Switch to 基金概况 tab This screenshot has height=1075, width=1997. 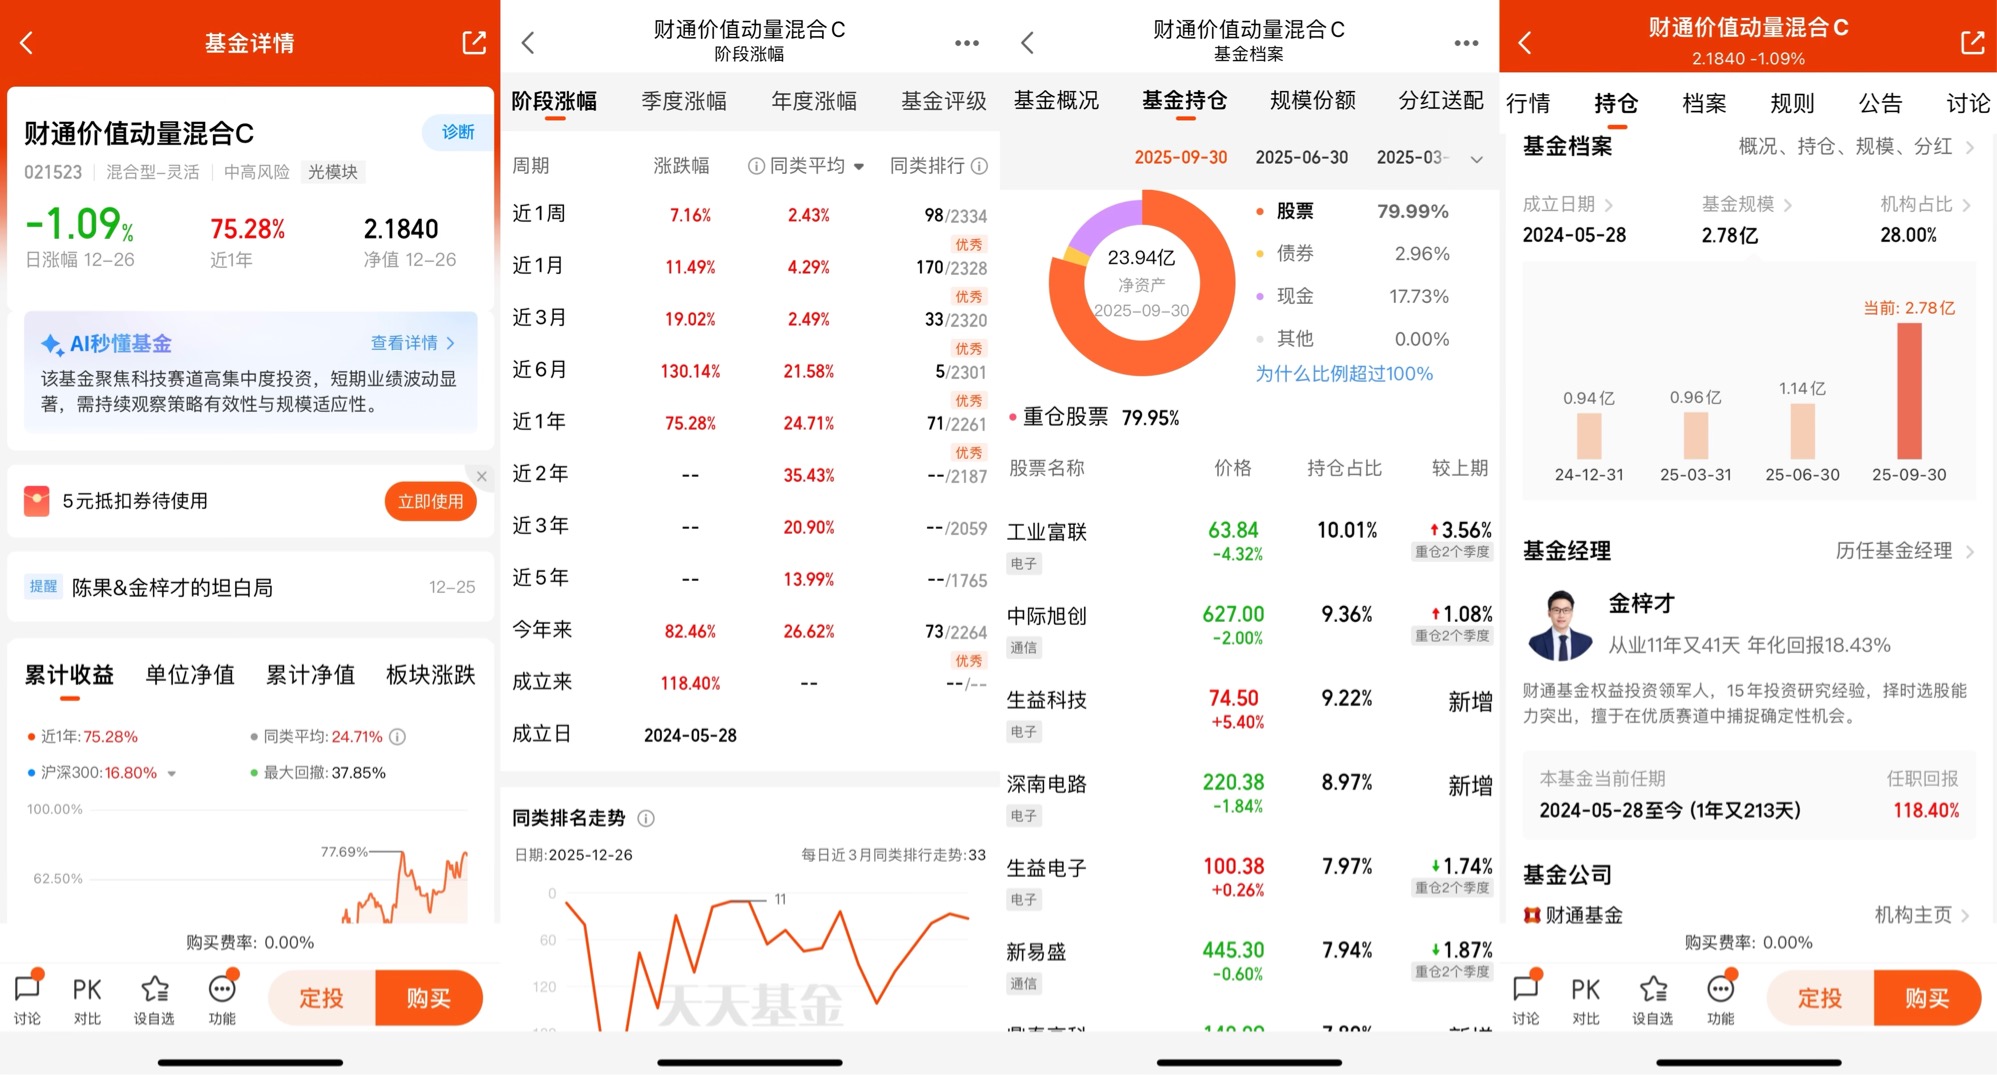[x=1056, y=100]
